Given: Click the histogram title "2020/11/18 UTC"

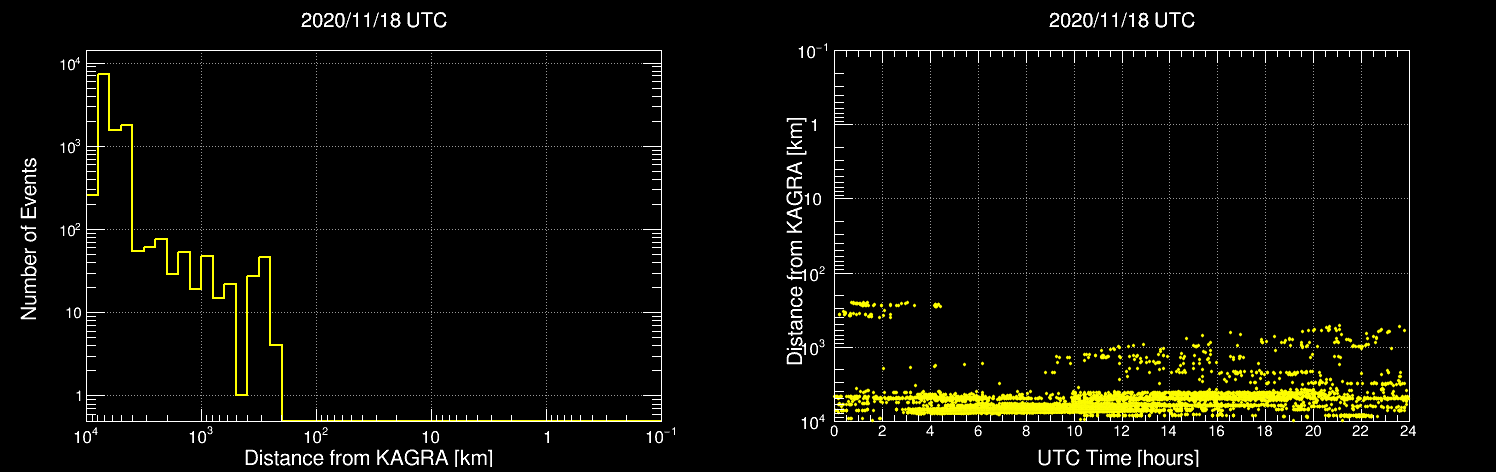Looking at the screenshot, I should click(x=373, y=21).
